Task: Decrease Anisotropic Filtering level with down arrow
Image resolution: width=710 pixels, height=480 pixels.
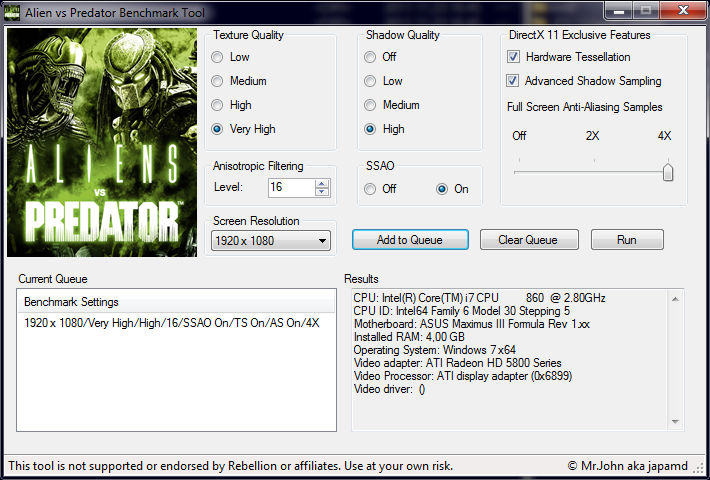Action: 322,192
